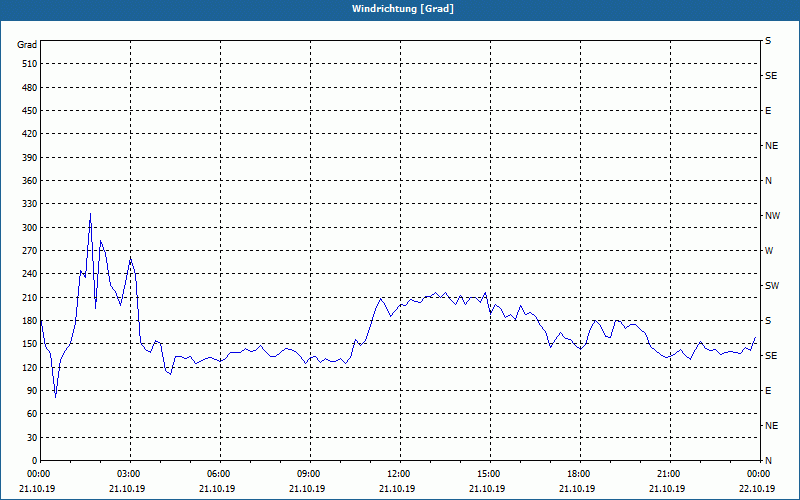Click the SW compass label on right axis
This screenshot has height=500, width=800.
point(772,286)
